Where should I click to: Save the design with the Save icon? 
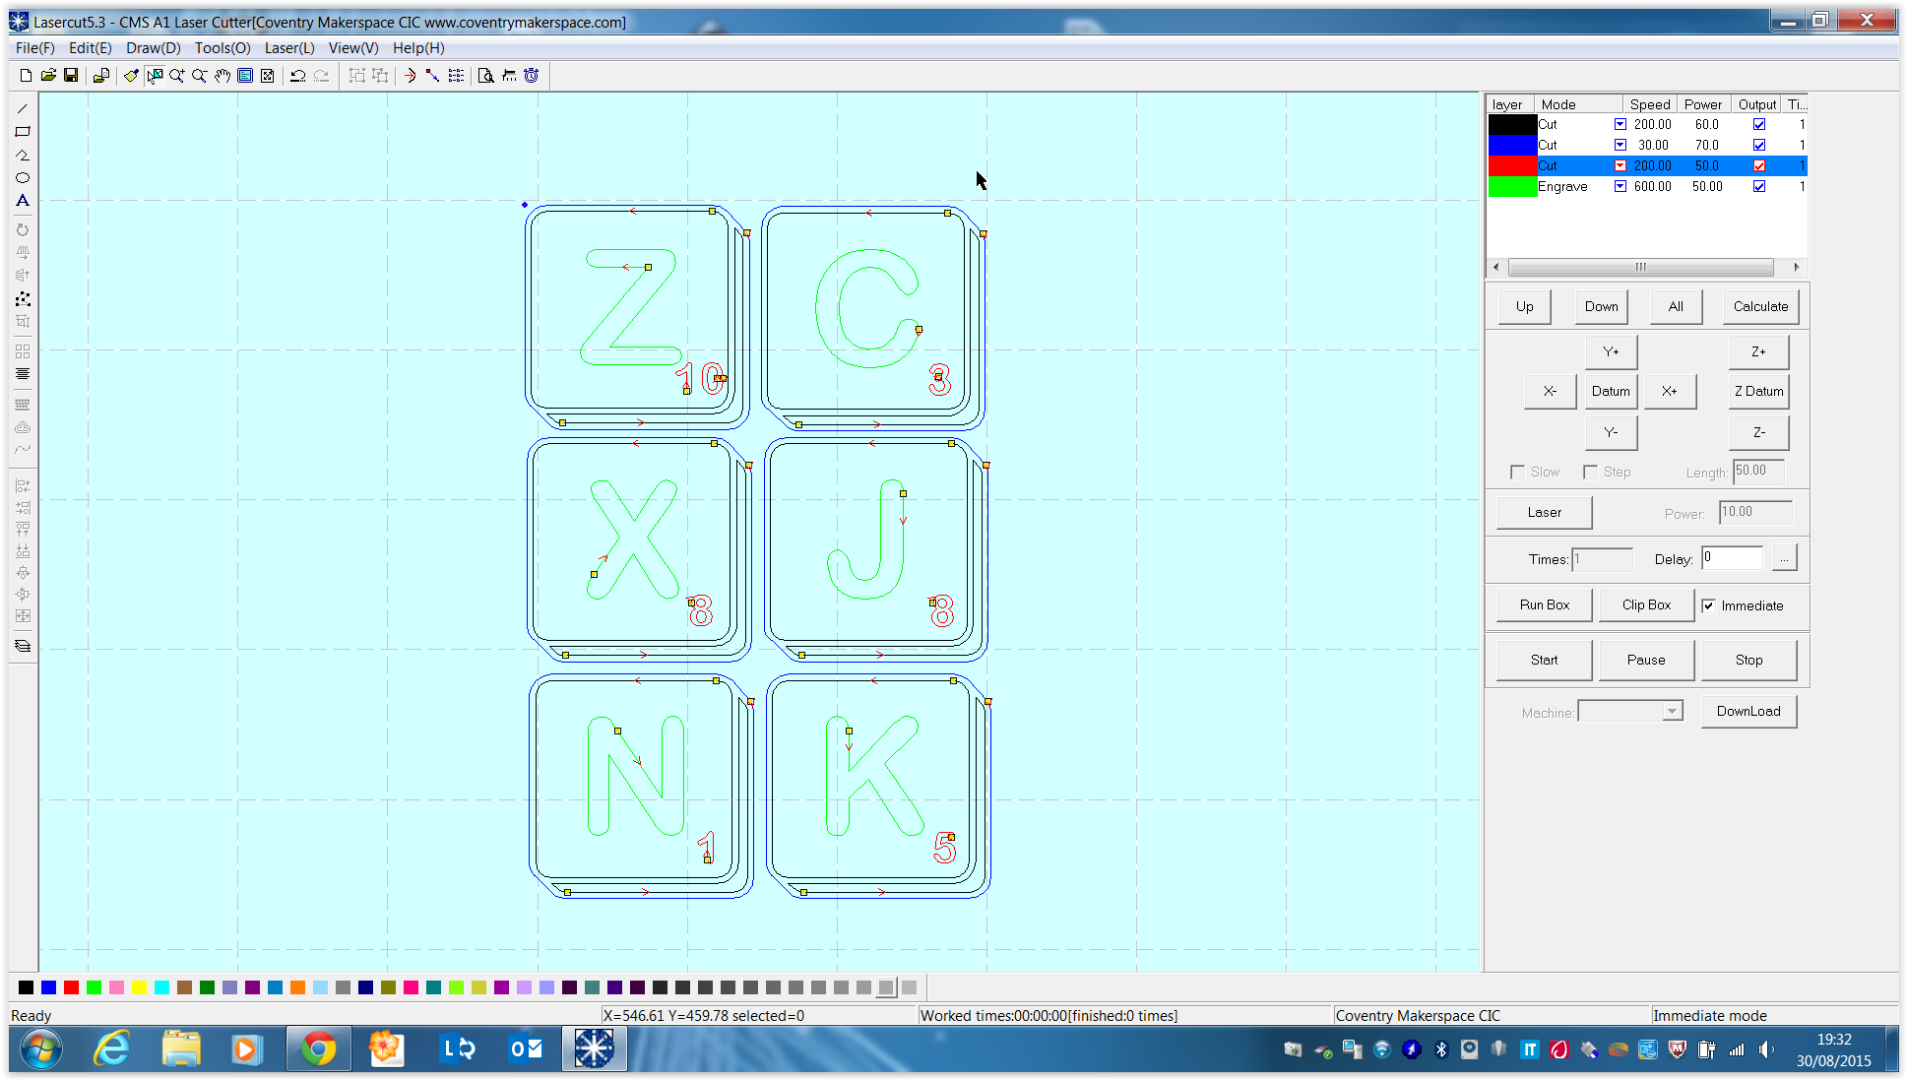[71, 76]
